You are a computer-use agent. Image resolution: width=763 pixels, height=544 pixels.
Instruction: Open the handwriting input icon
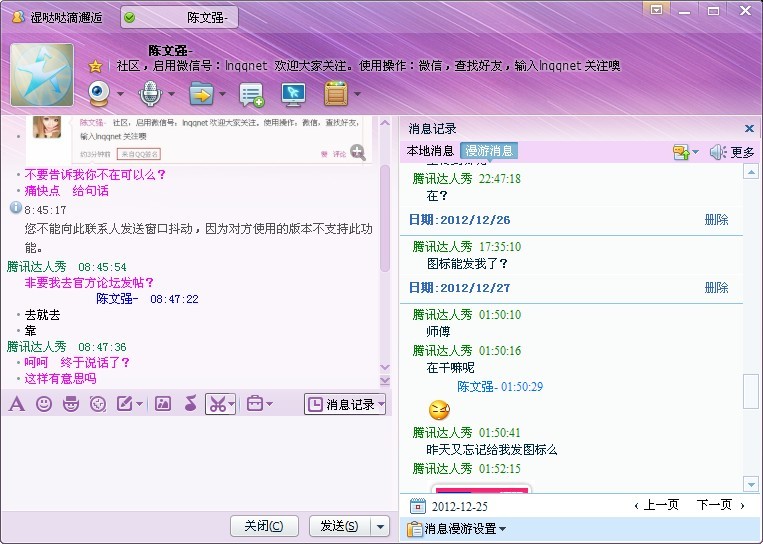(x=125, y=404)
